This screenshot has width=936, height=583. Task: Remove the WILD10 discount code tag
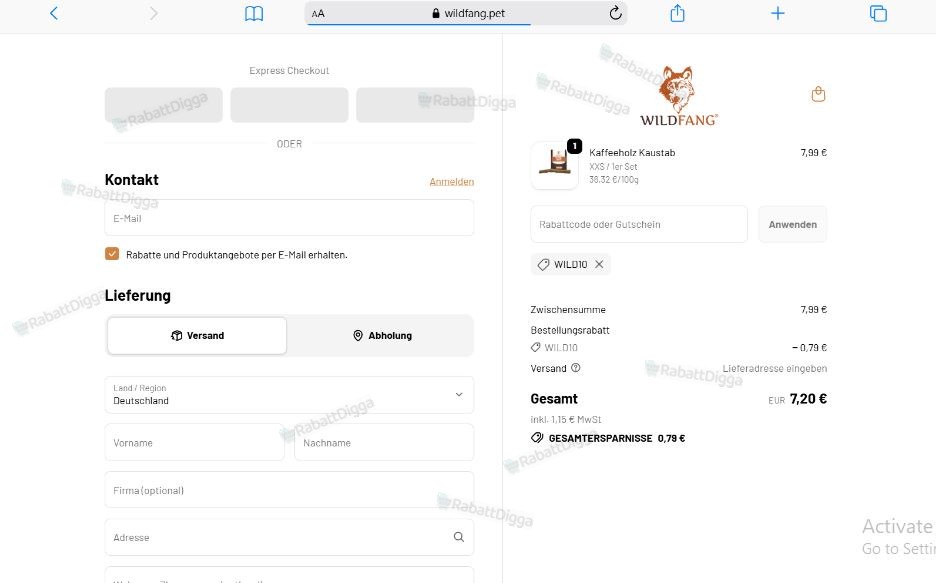click(x=599, y=264)
